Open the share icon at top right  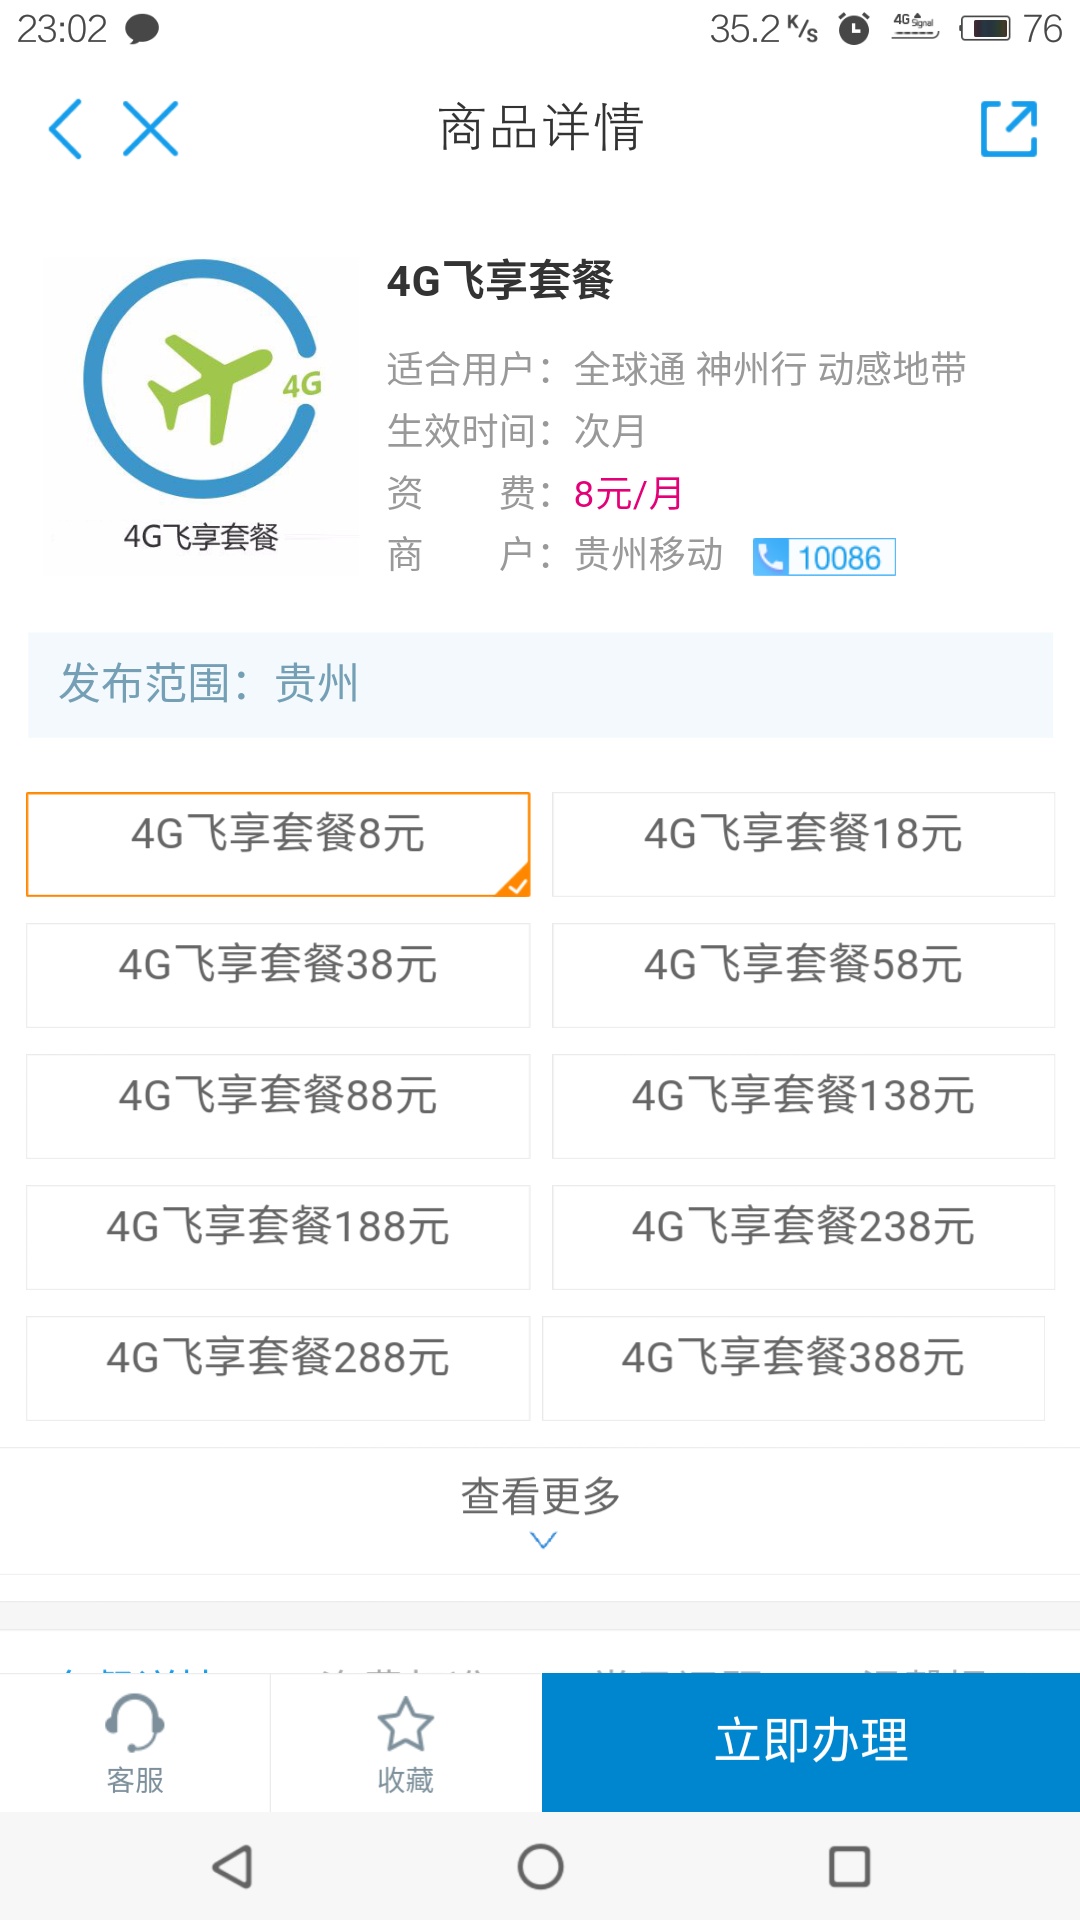[x=1009, y=129]
